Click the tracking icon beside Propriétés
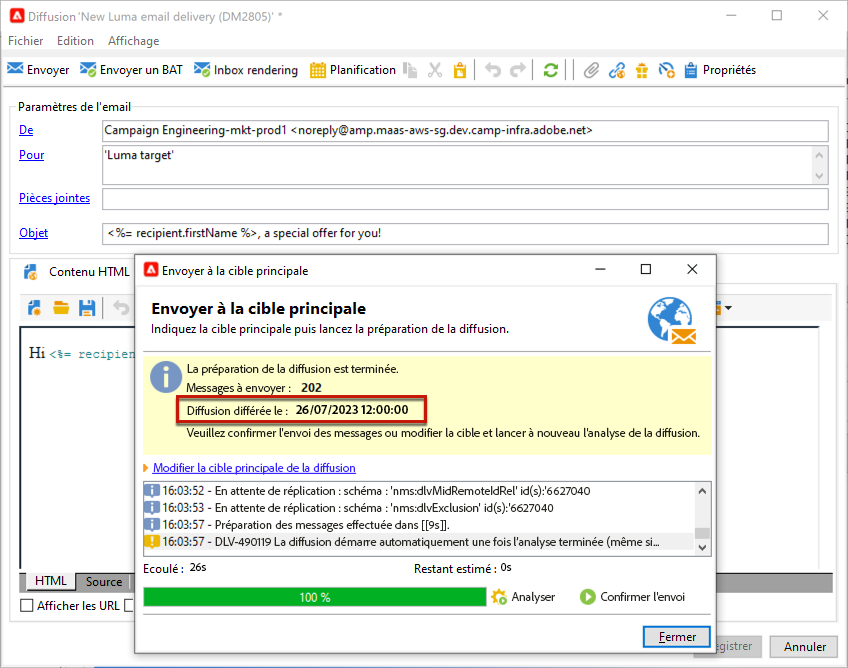 pyautogui.click(x=666, y=70)
